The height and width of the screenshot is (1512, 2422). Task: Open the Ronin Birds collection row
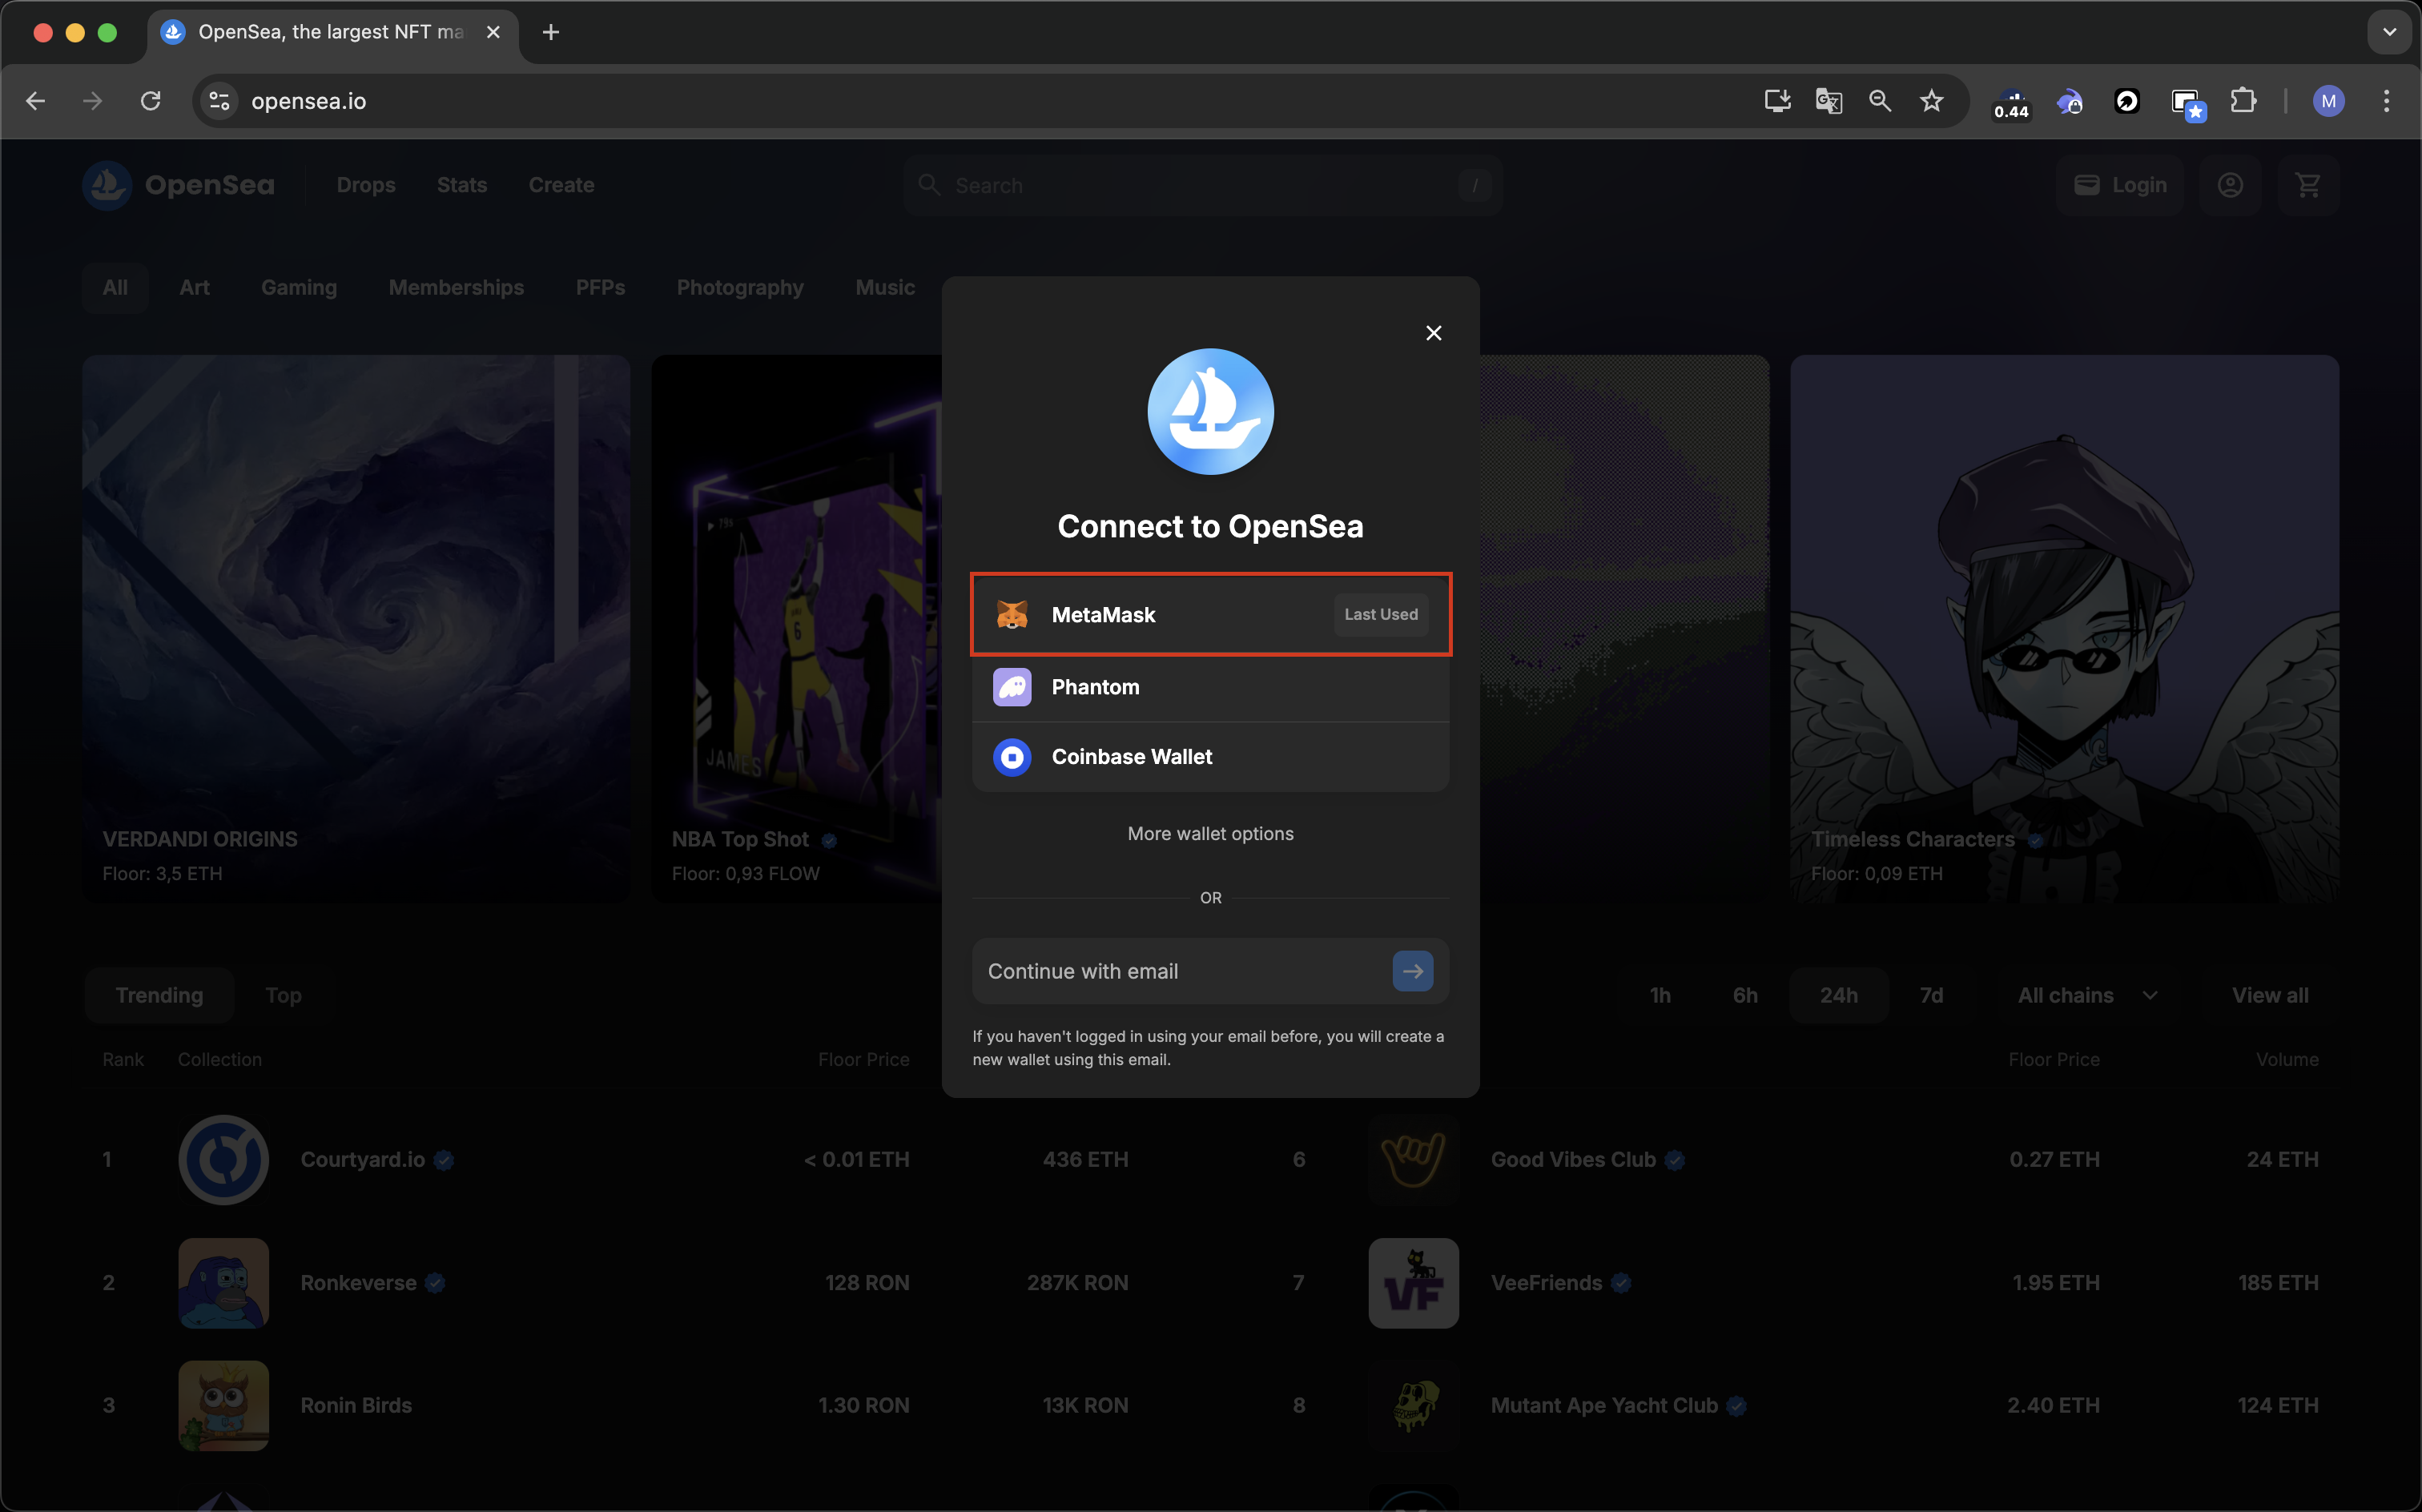(x=615, y=1405)
